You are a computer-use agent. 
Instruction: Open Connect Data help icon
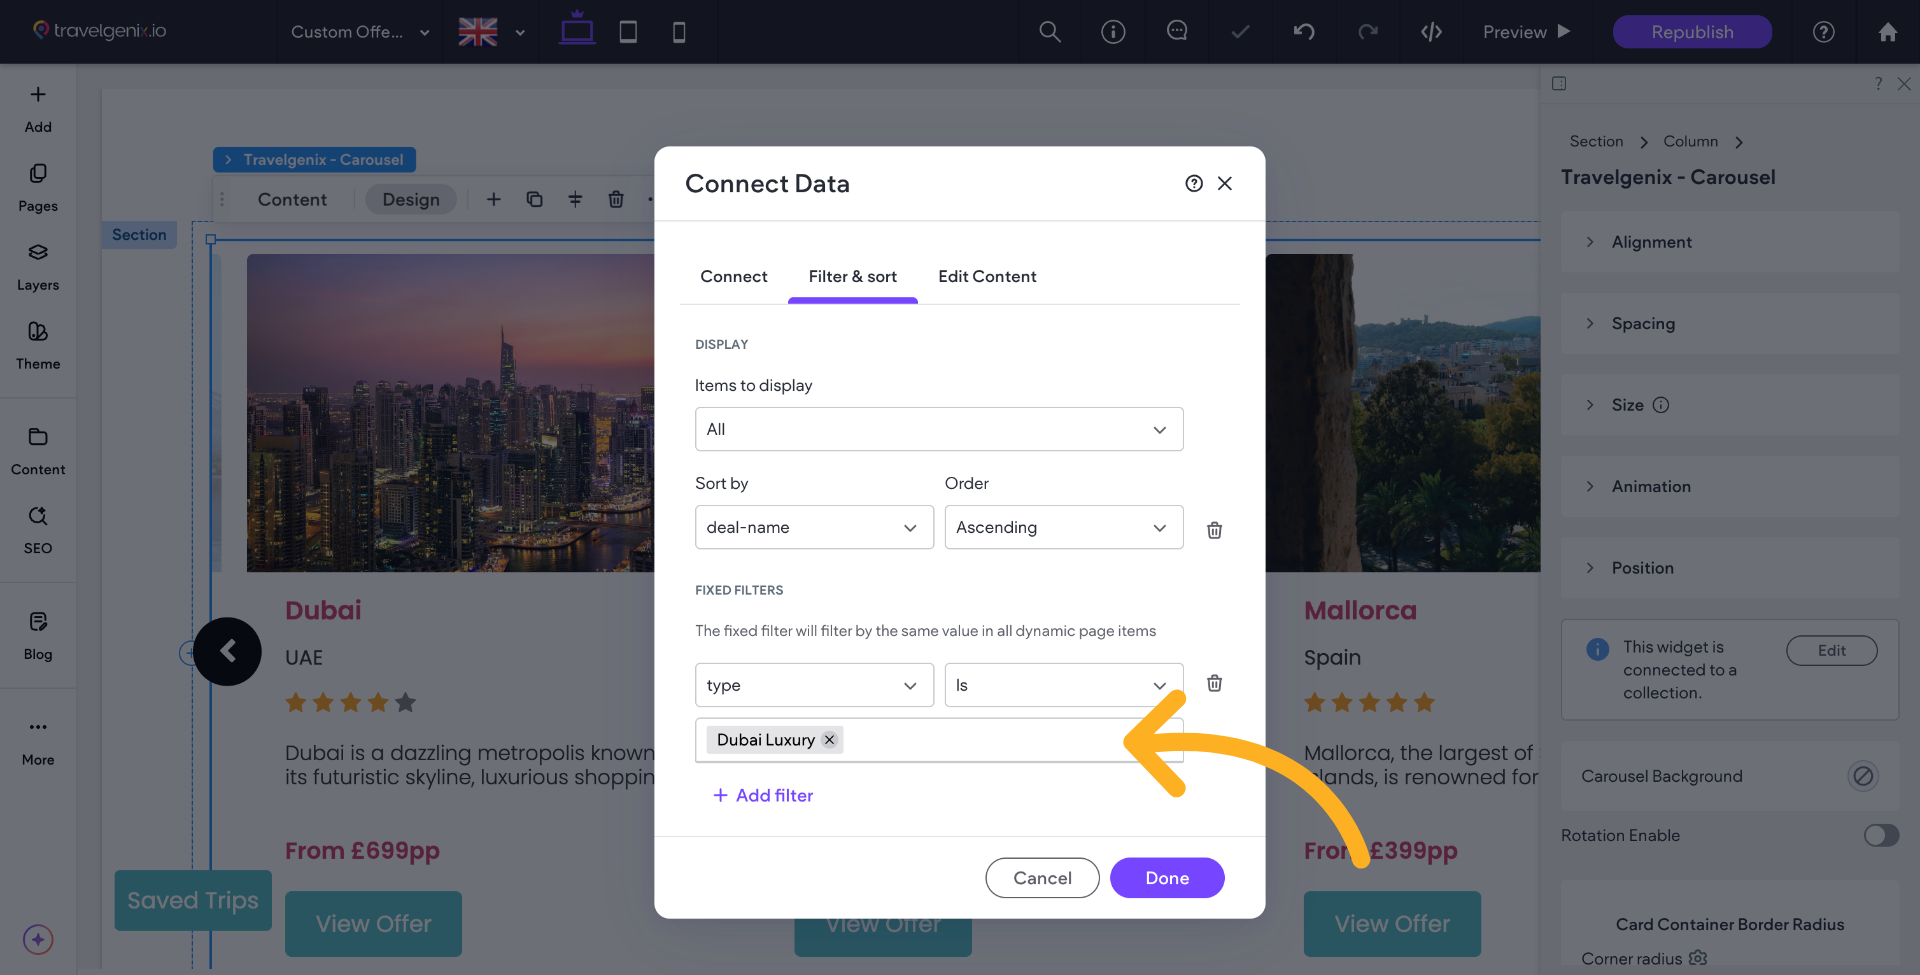coord(1194,183)
